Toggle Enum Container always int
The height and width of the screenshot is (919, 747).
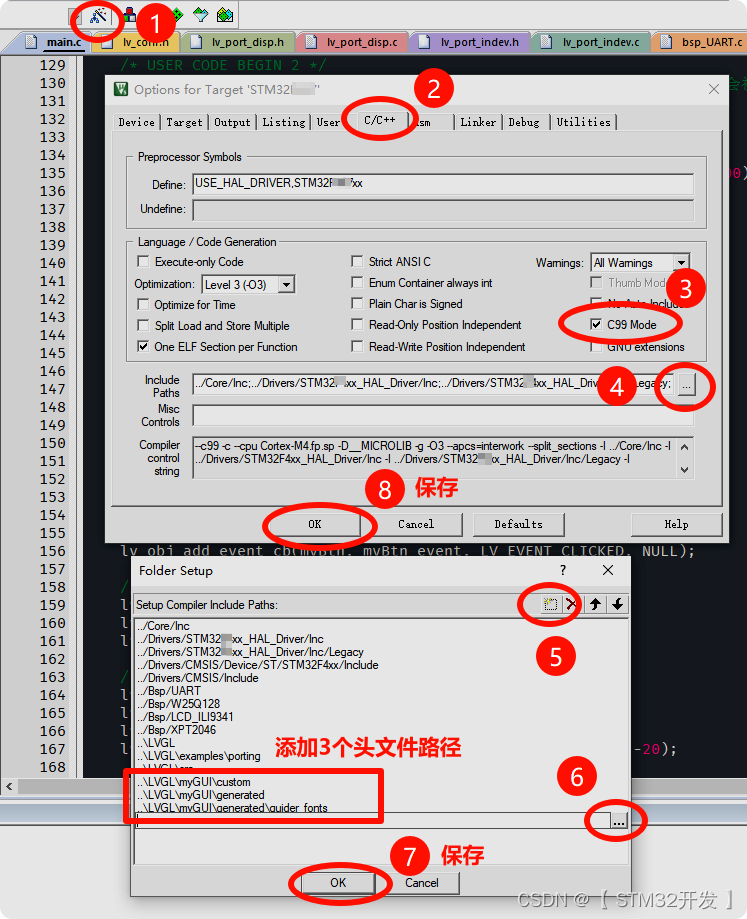click(357, 282)
